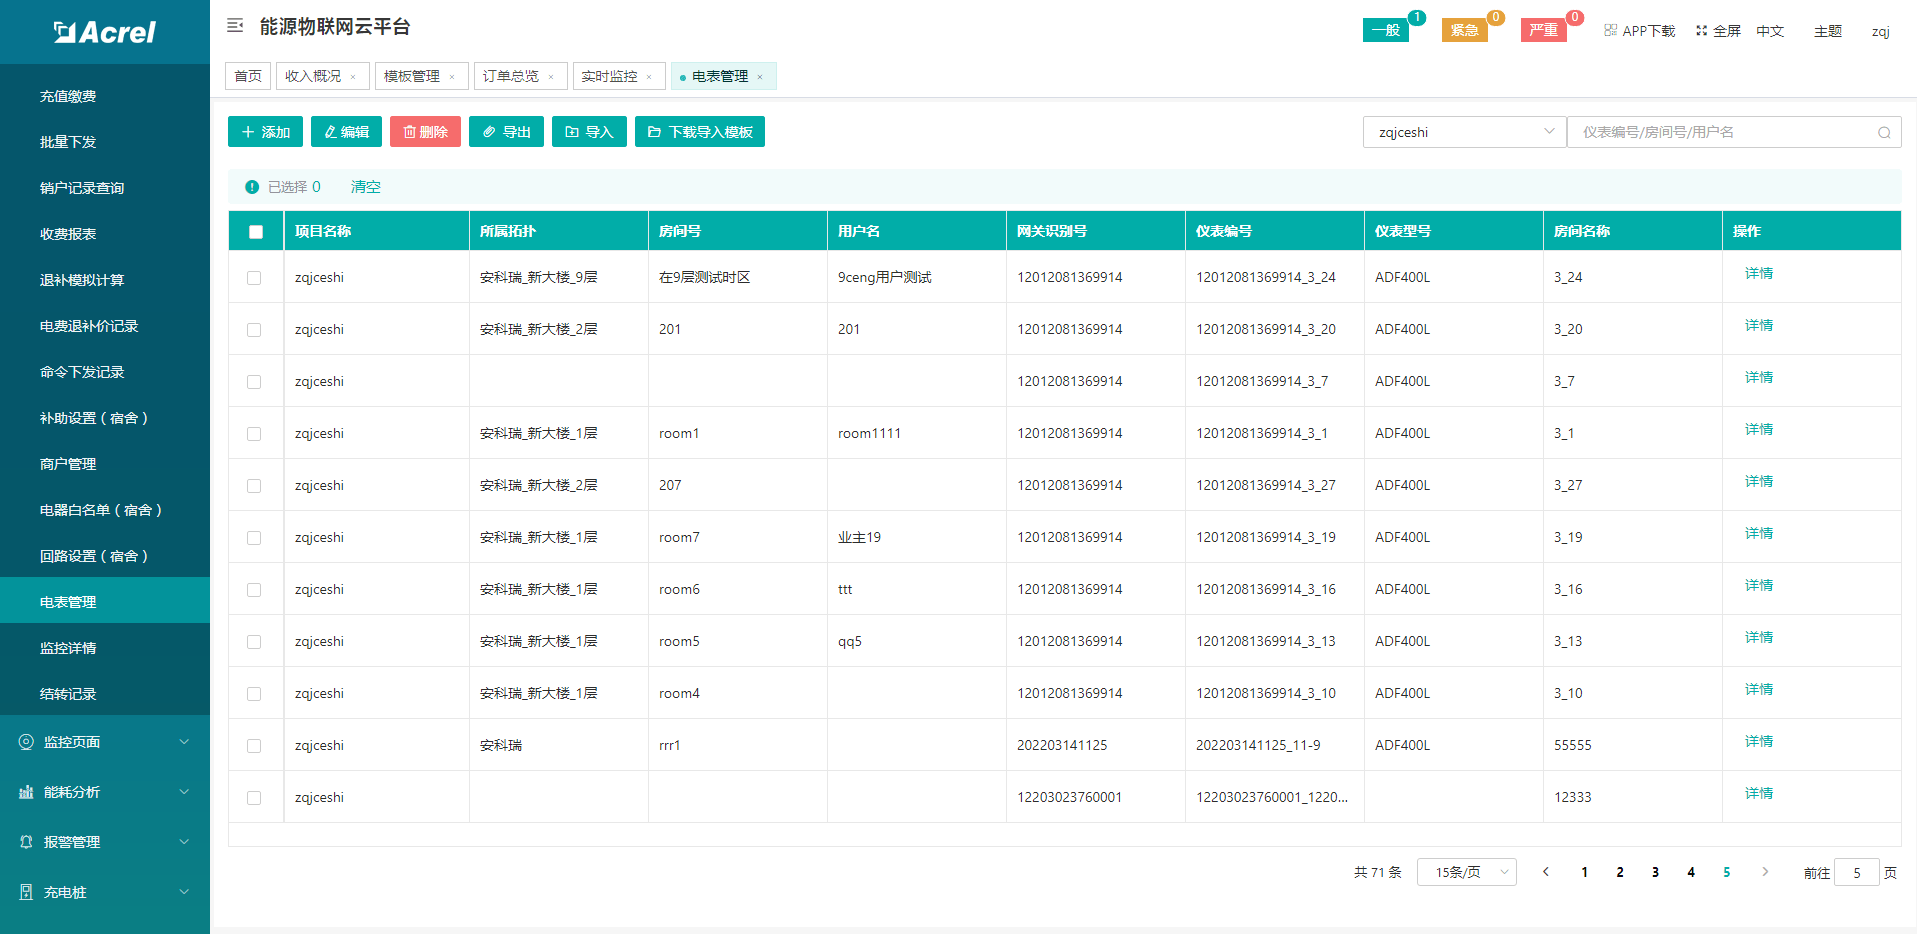Viewport: 1917px width, 934px height.
Task: Click the 报警管理 bell icon
Action: 26,842
